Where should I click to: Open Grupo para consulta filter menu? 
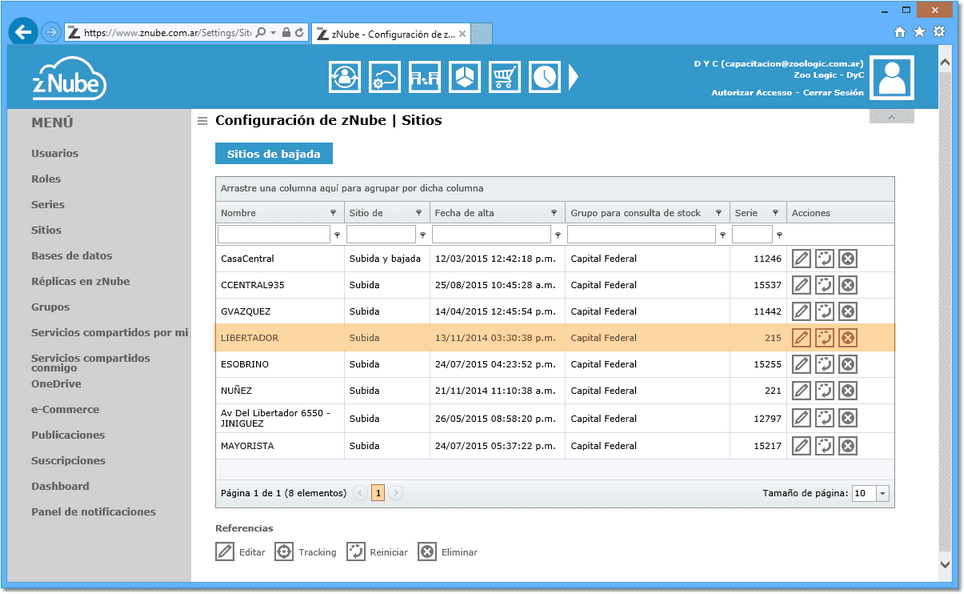719,213
